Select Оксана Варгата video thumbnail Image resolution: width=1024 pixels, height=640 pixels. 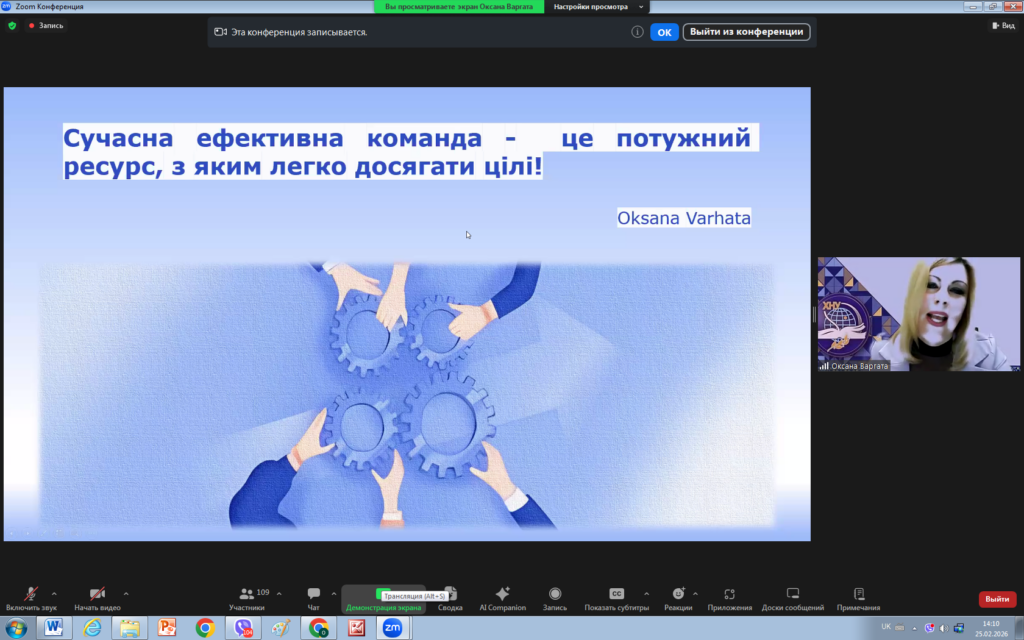(918, 314)
